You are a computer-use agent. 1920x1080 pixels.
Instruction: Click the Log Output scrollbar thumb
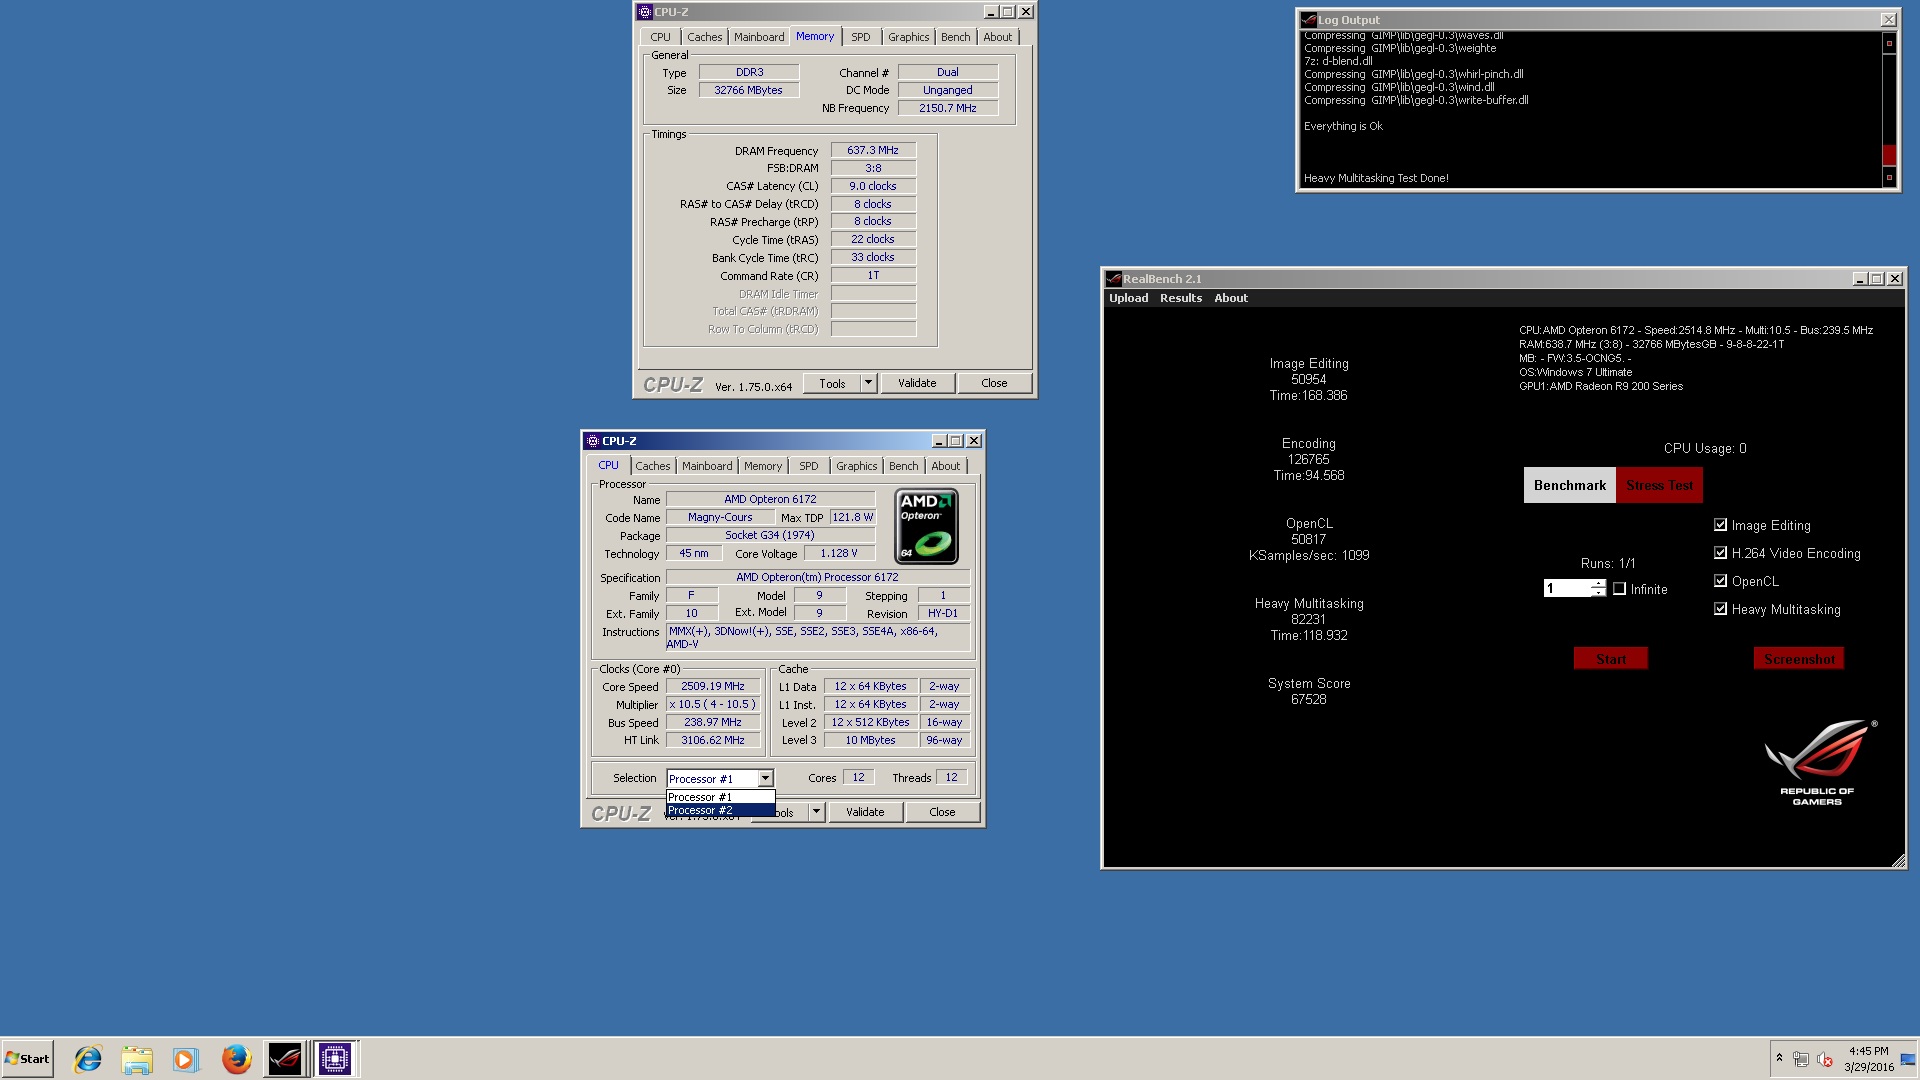click(1889, 154)
